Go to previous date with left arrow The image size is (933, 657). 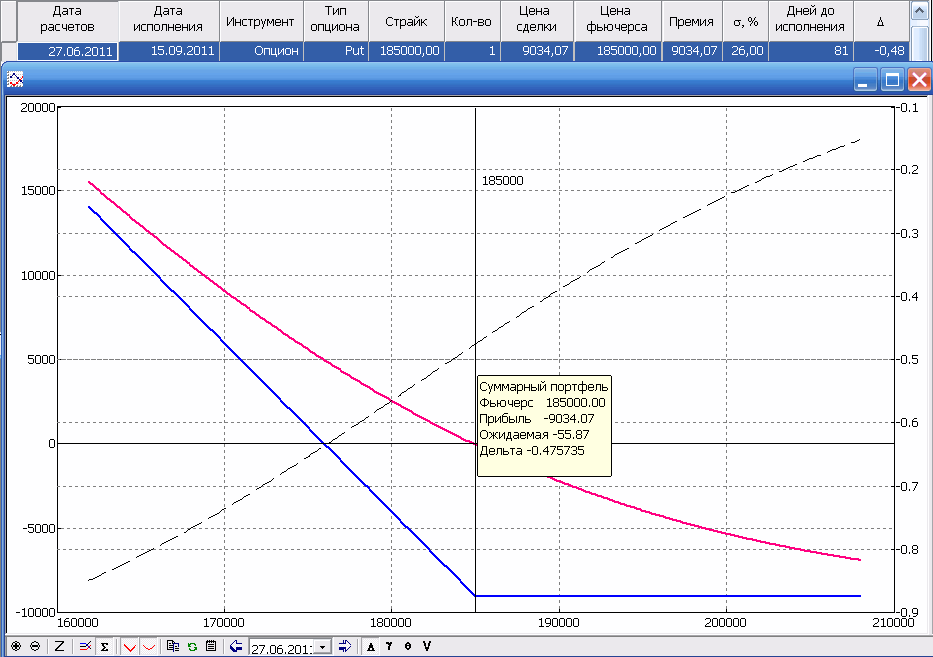click(236, 647)
